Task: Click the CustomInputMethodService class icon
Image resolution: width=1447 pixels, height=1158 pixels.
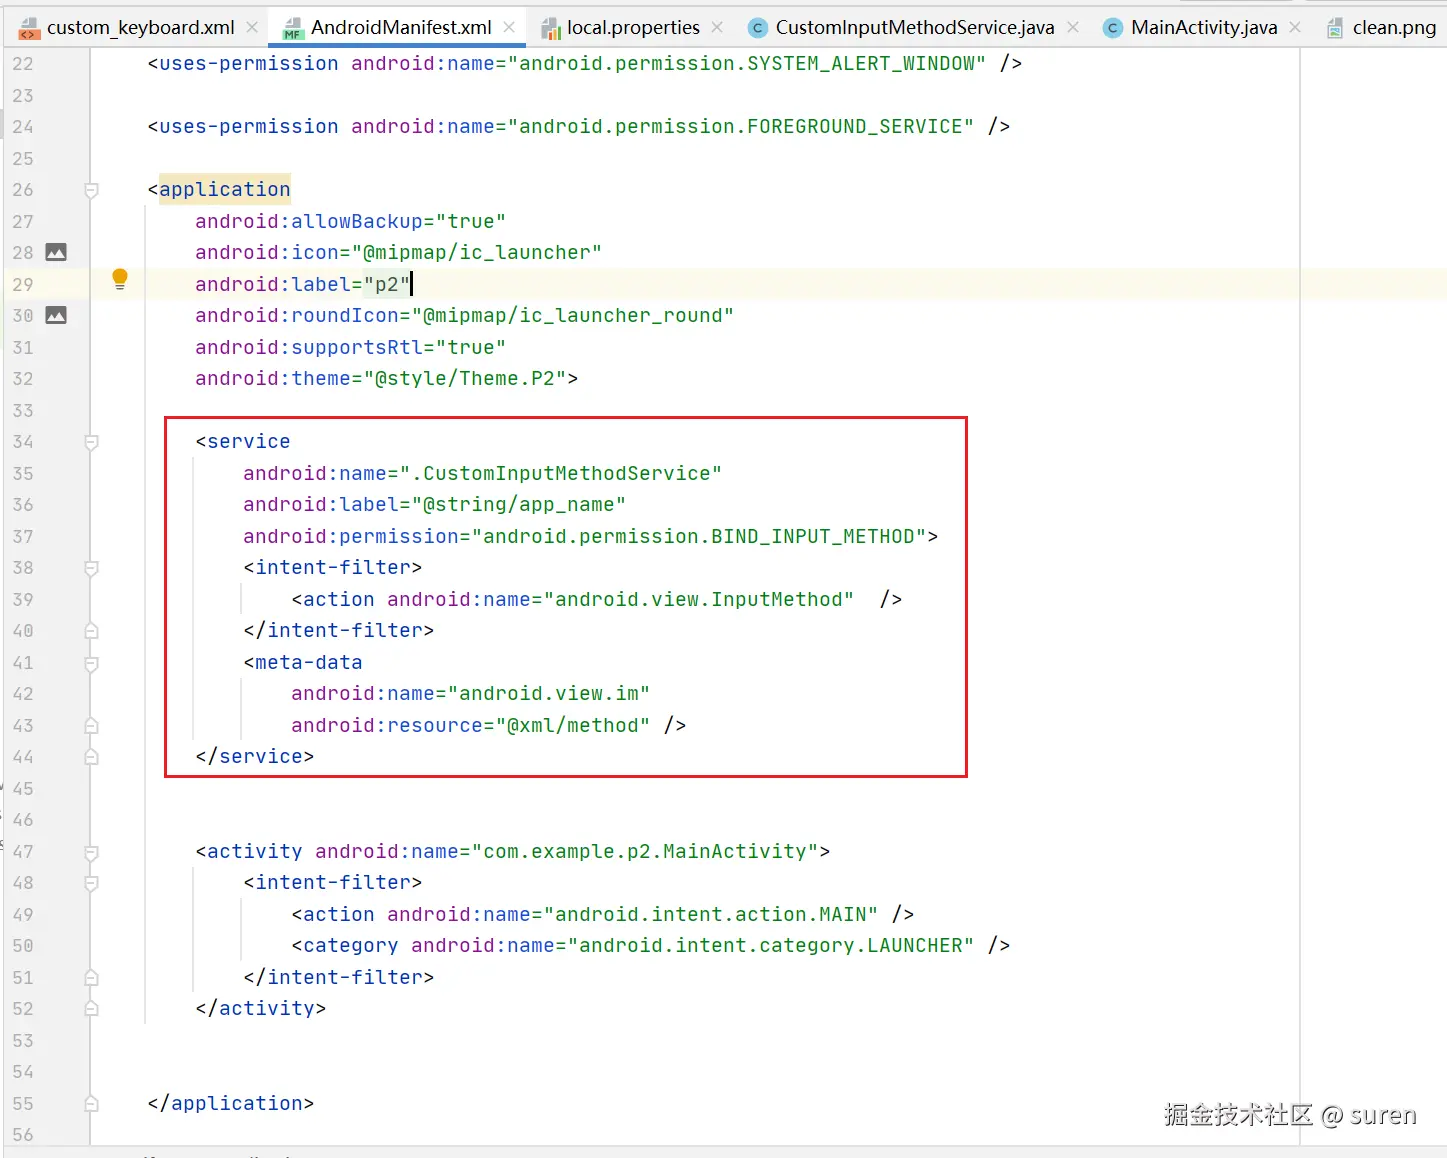Action: pyautogui.click(x=759, y=28)
